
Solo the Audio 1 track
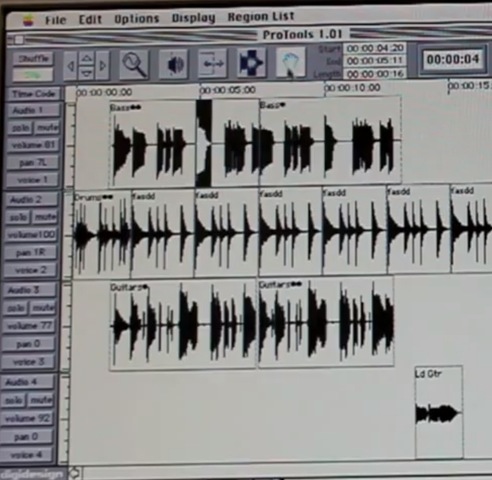(20, 128)
